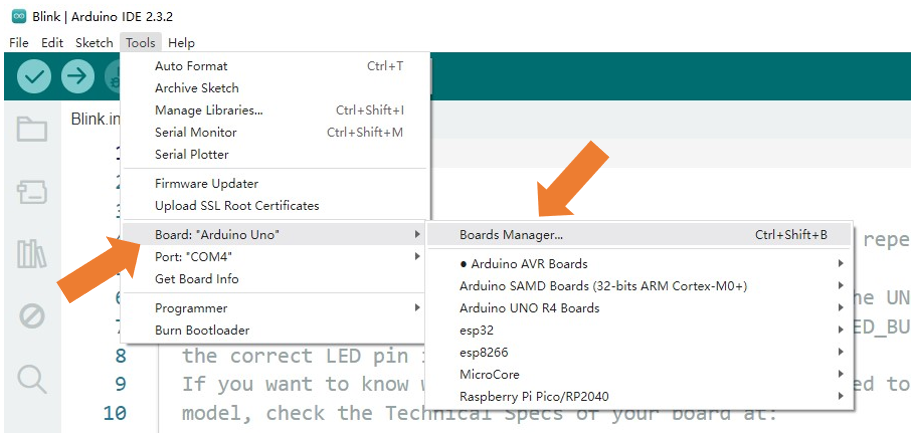Click Board: "Arduino Uno" menu item
This screenshot has width=916, height=436.
click(275, 234)
